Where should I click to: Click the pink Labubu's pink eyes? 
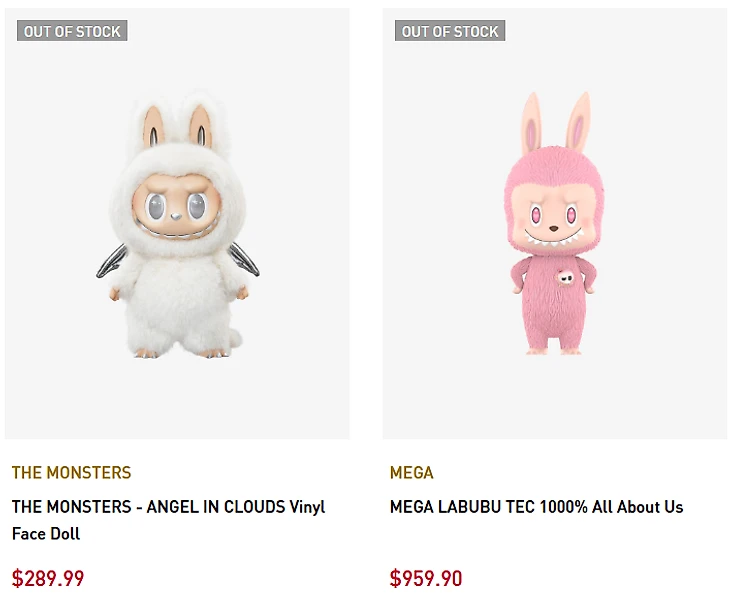coord(551,214)
